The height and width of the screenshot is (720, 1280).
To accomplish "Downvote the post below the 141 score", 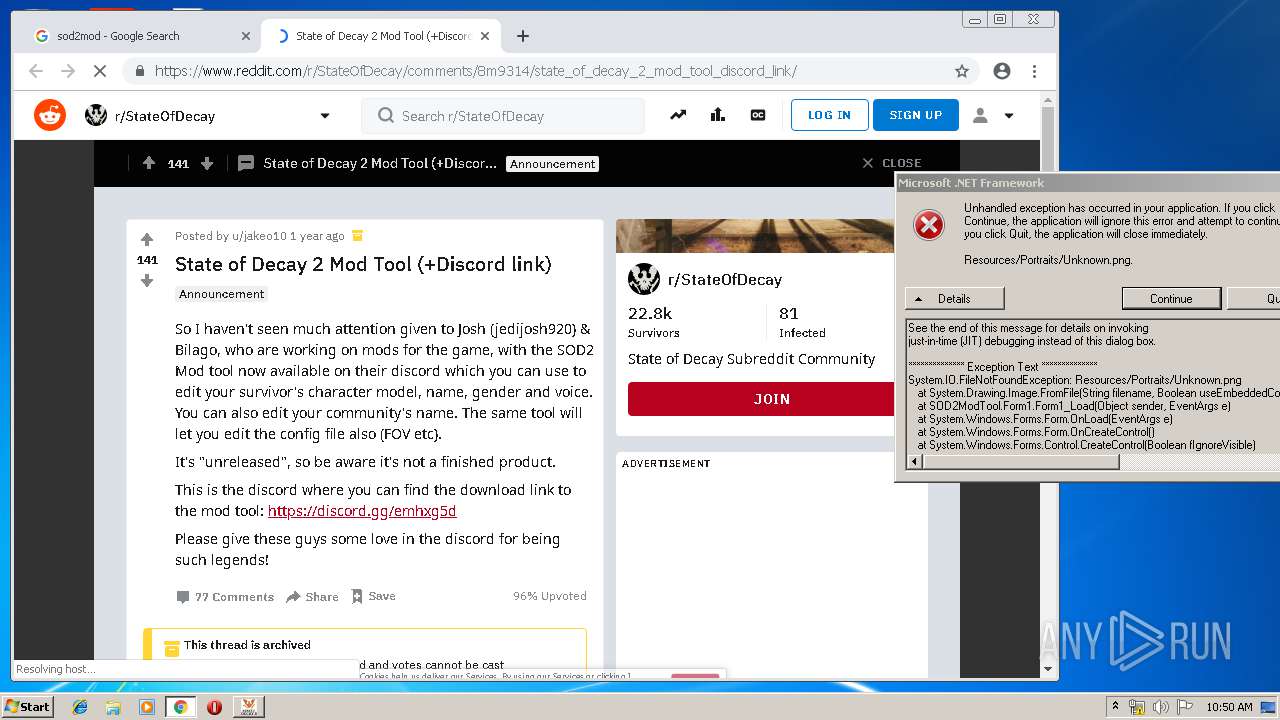I will click(x=147, y=281).
